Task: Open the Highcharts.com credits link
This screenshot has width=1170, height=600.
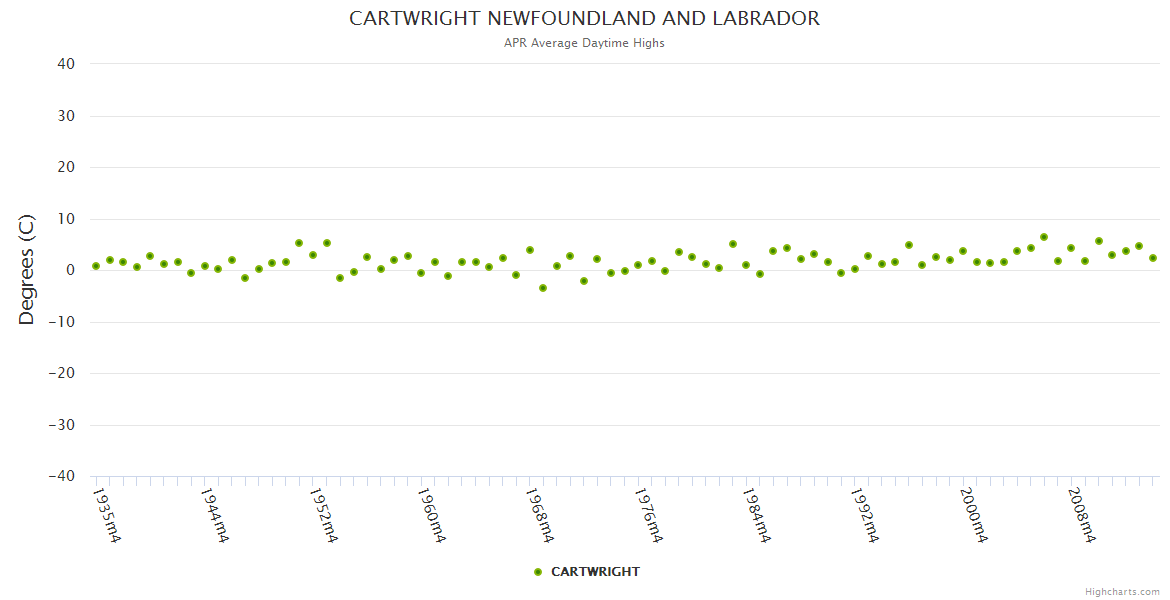Action: point(1122,592)
